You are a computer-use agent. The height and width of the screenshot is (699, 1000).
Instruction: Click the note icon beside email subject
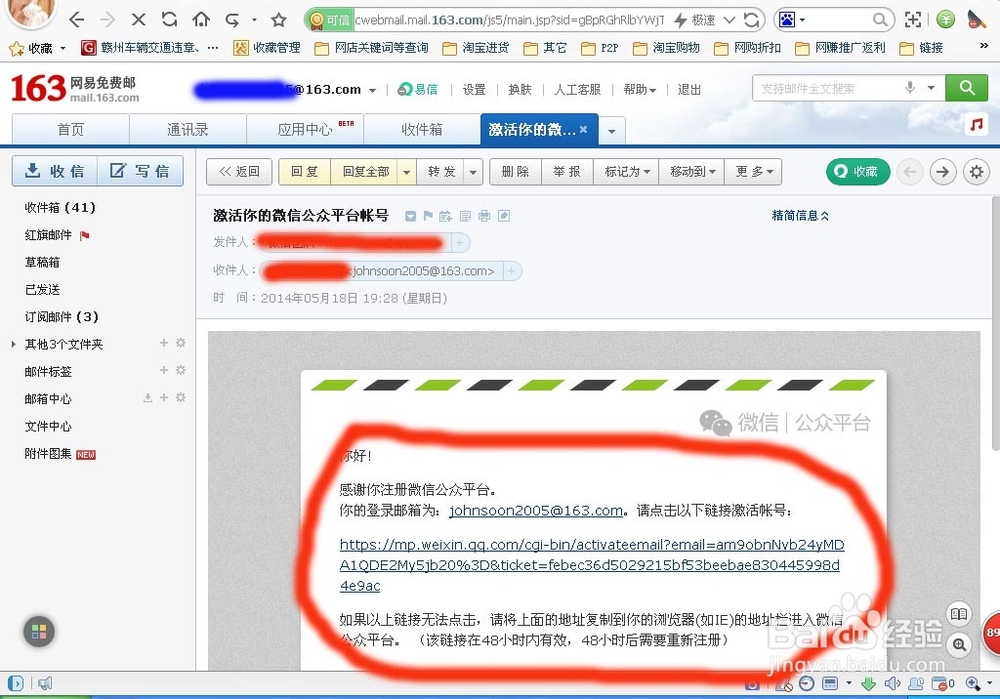click(465, 216)
